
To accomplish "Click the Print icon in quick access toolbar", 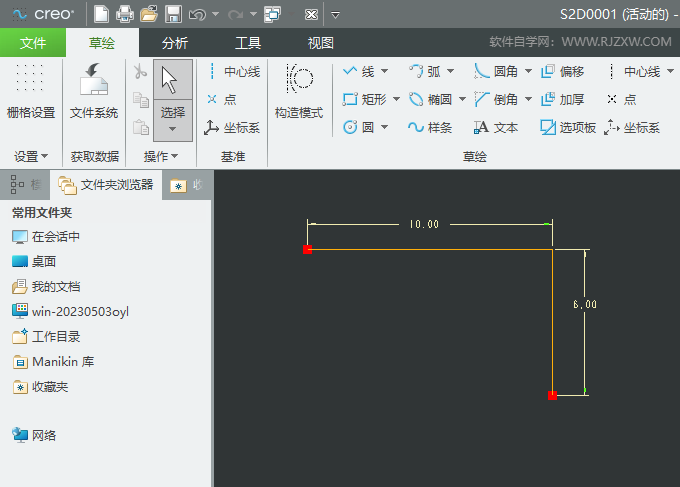I will coord(125,14).
